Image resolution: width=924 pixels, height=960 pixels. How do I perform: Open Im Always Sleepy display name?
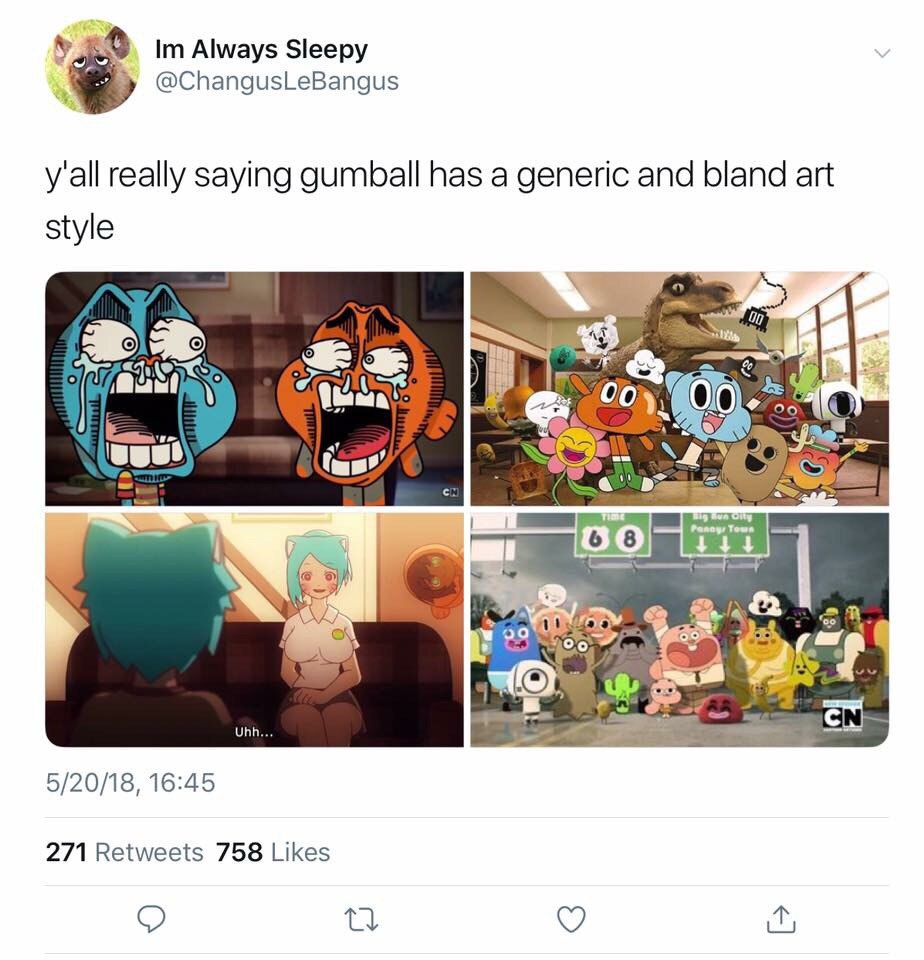261,50
